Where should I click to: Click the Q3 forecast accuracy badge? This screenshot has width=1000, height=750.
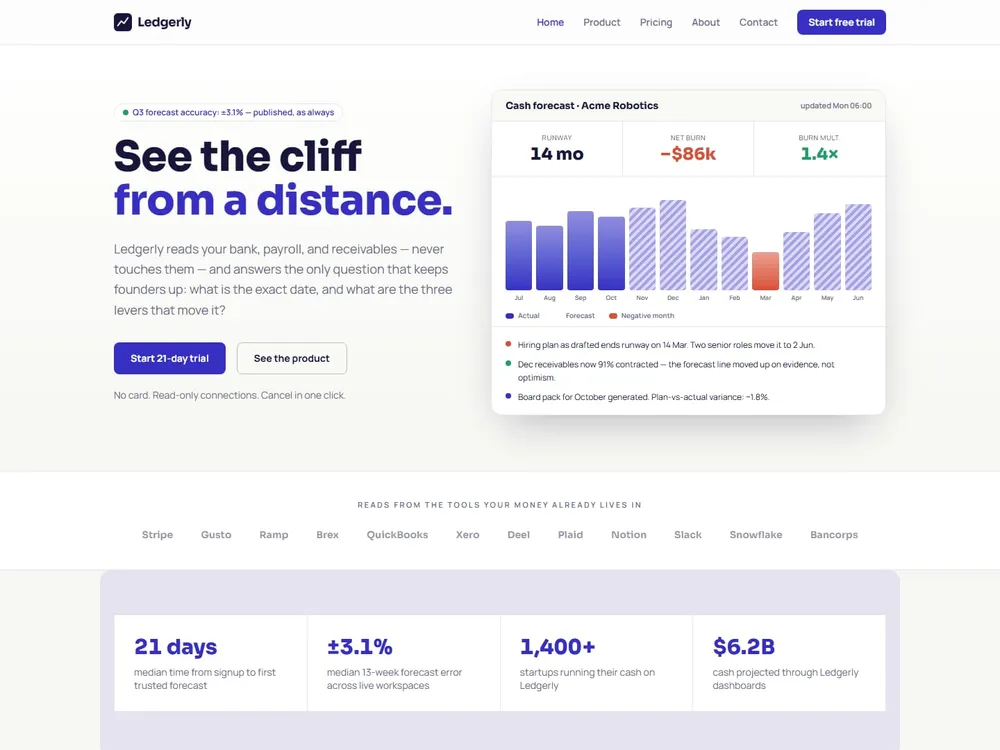coord(228,112)
